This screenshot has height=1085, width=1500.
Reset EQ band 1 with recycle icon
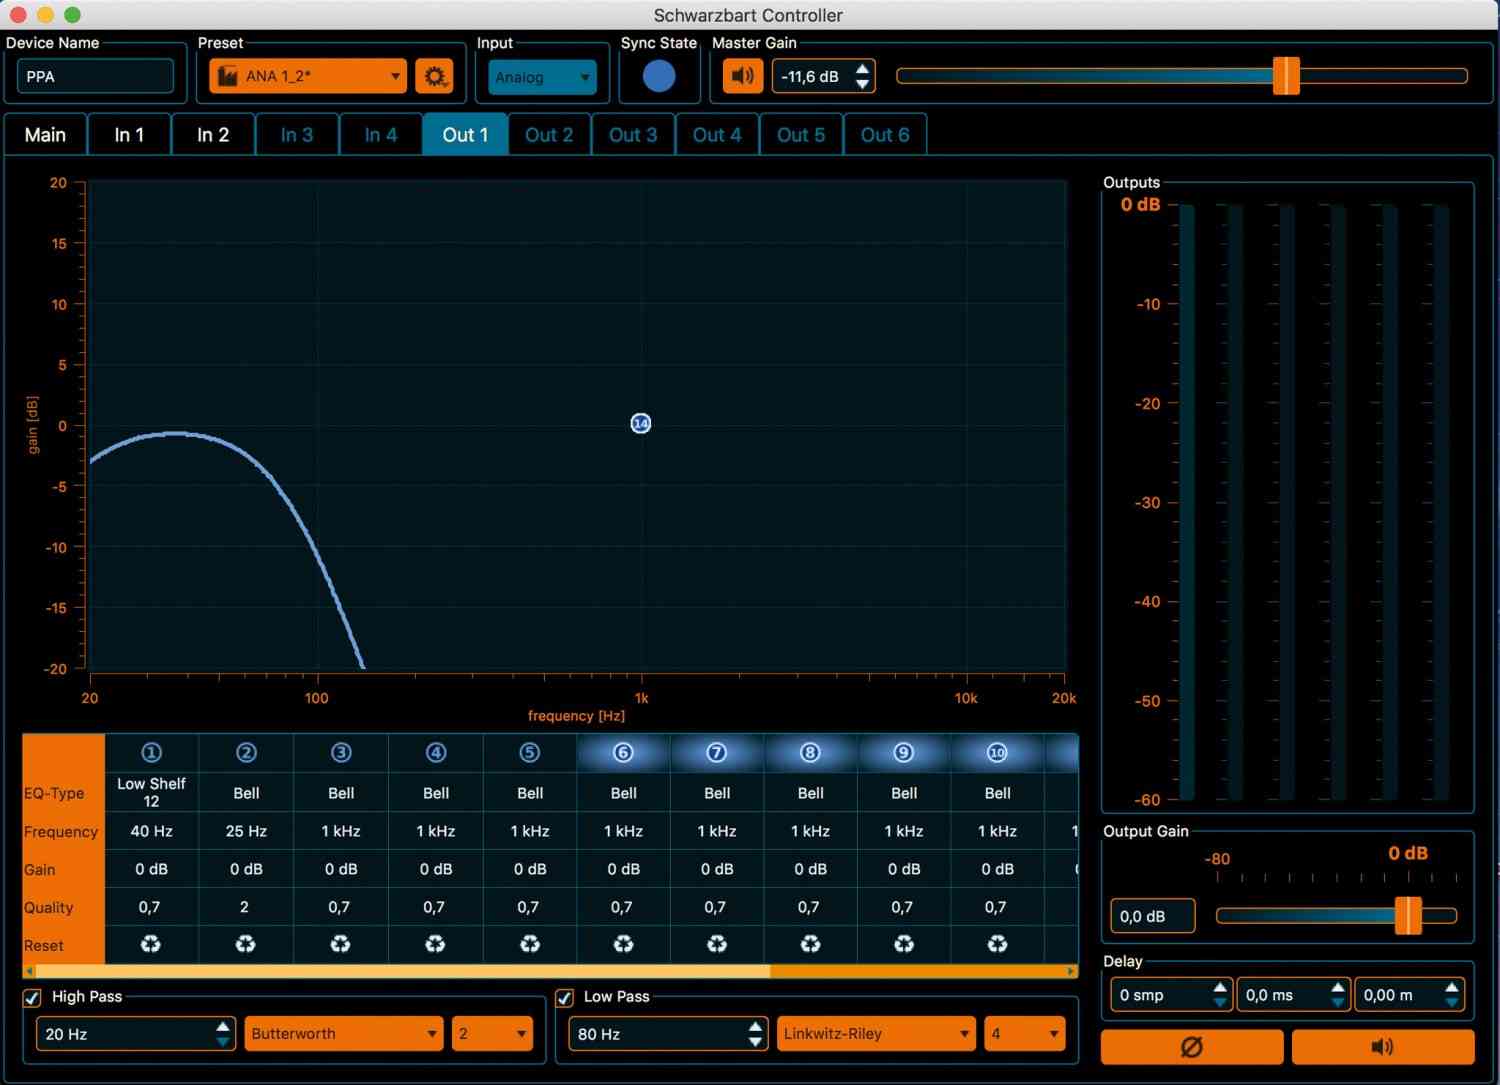[151, 944]
